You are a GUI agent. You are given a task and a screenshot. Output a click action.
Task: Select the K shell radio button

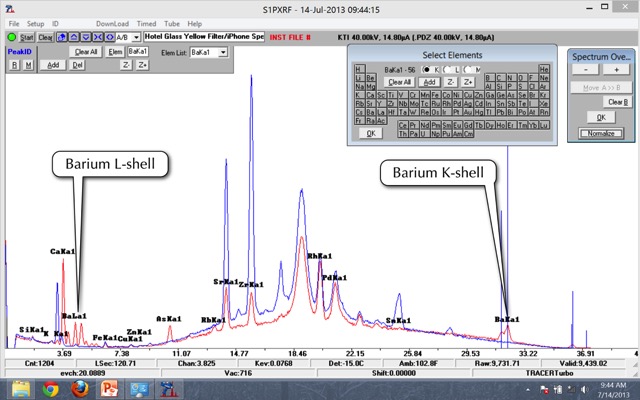tap(425, 68)
